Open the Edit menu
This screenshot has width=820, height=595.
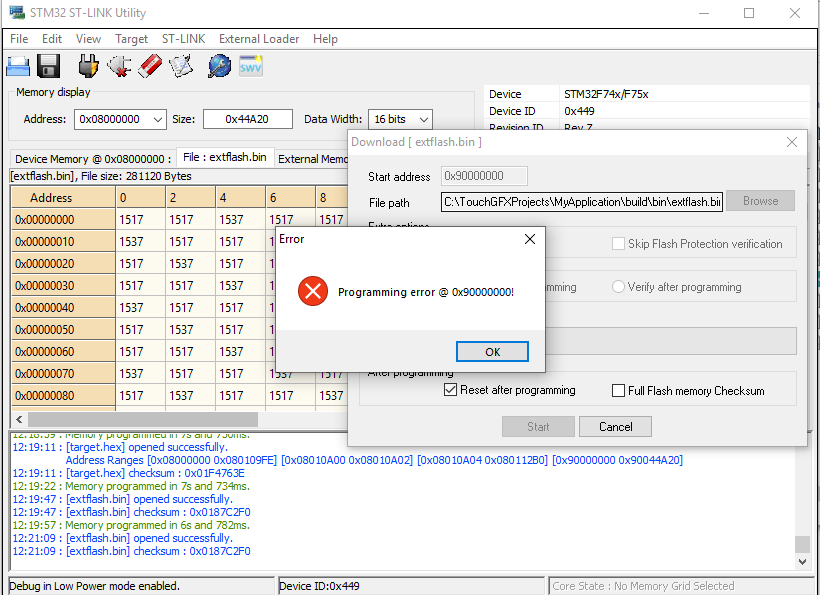(x=52, y=39)
